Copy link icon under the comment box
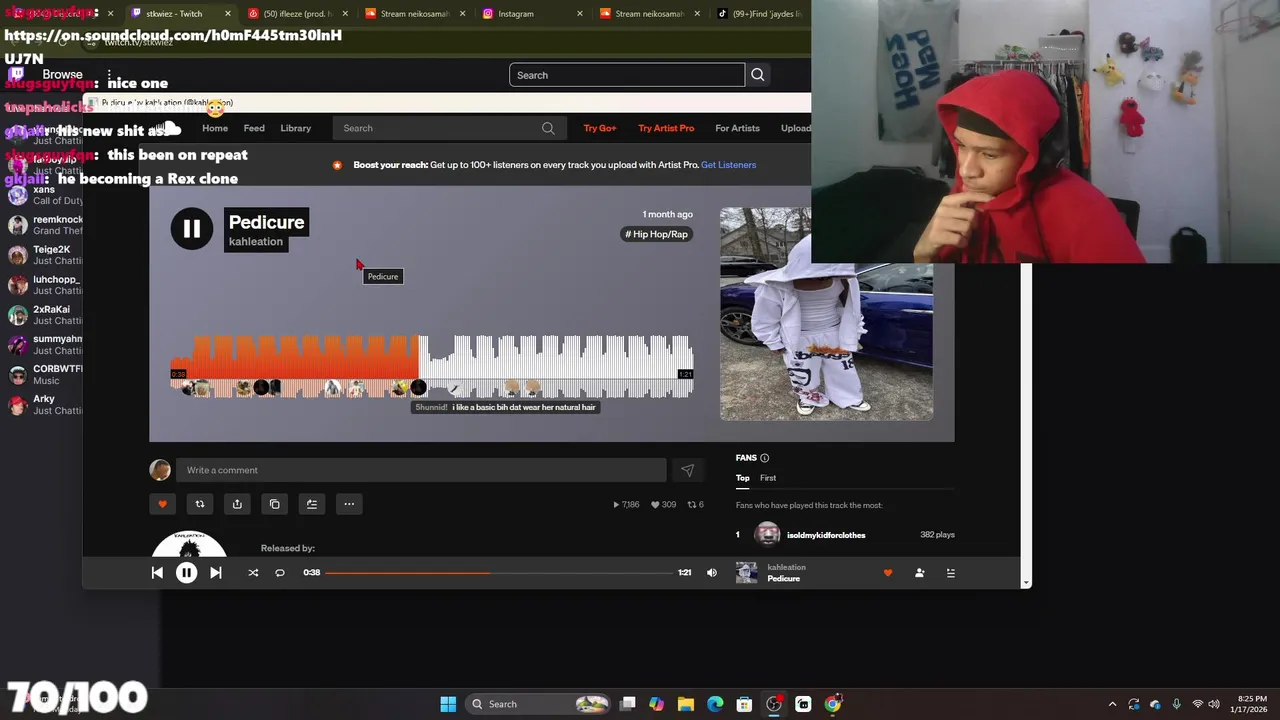Viewport: 1280px width, 720px height. click(274, 504)
